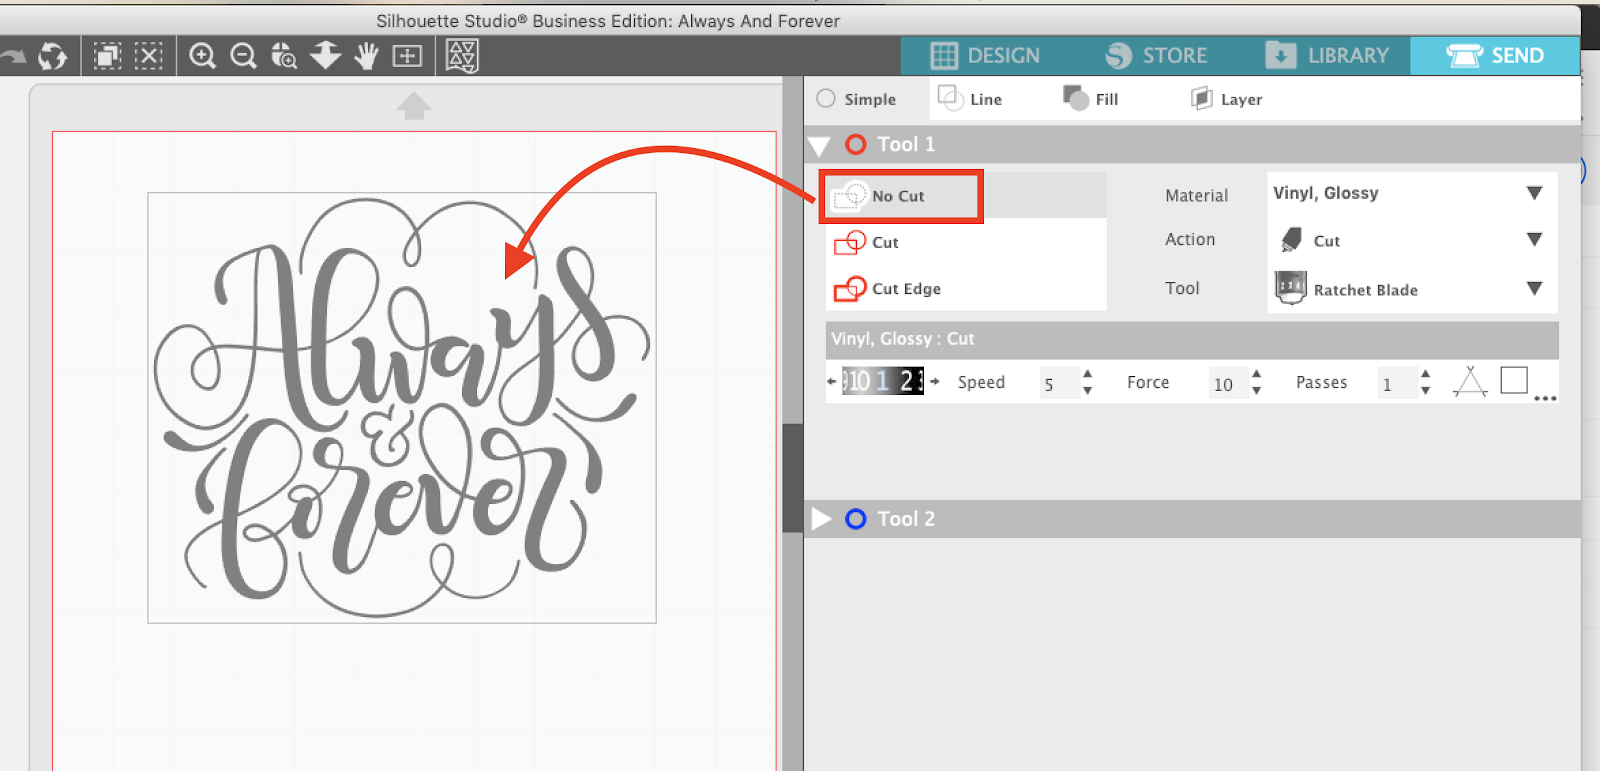
Task: Click the Tool 2 blue circle icon
Action: point(856,519)
